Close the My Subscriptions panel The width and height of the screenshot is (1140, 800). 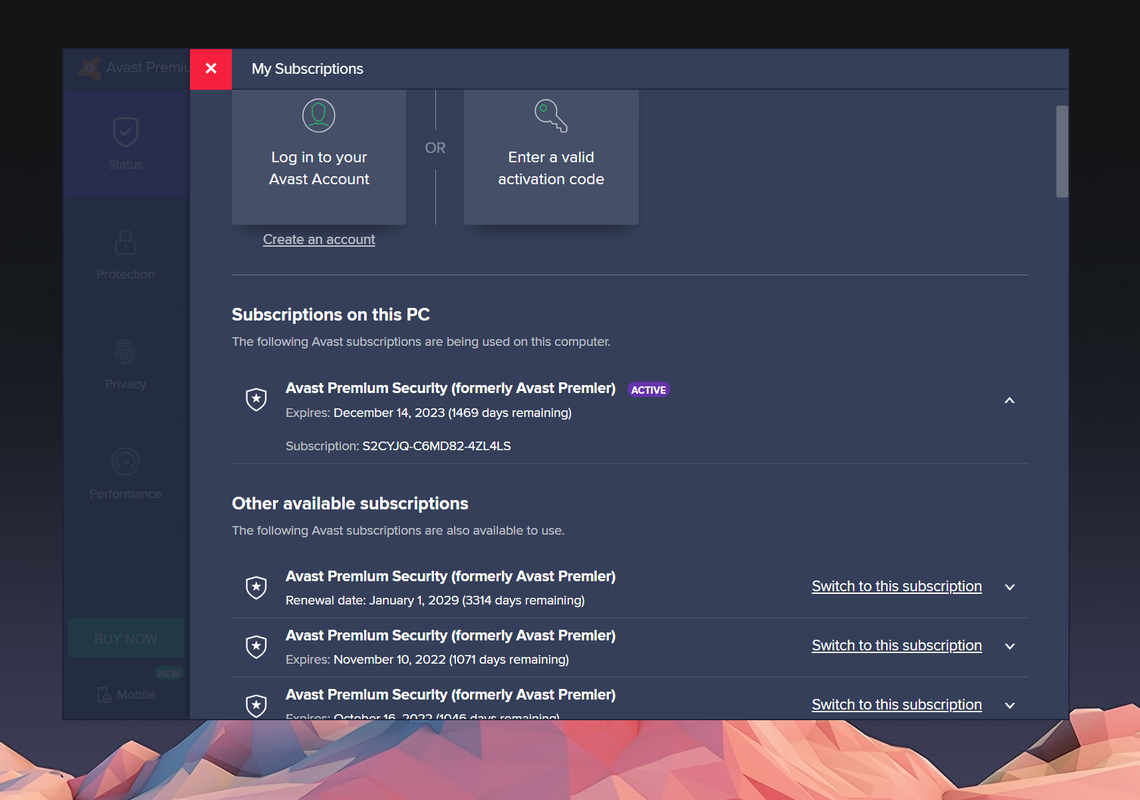point(211,69)
